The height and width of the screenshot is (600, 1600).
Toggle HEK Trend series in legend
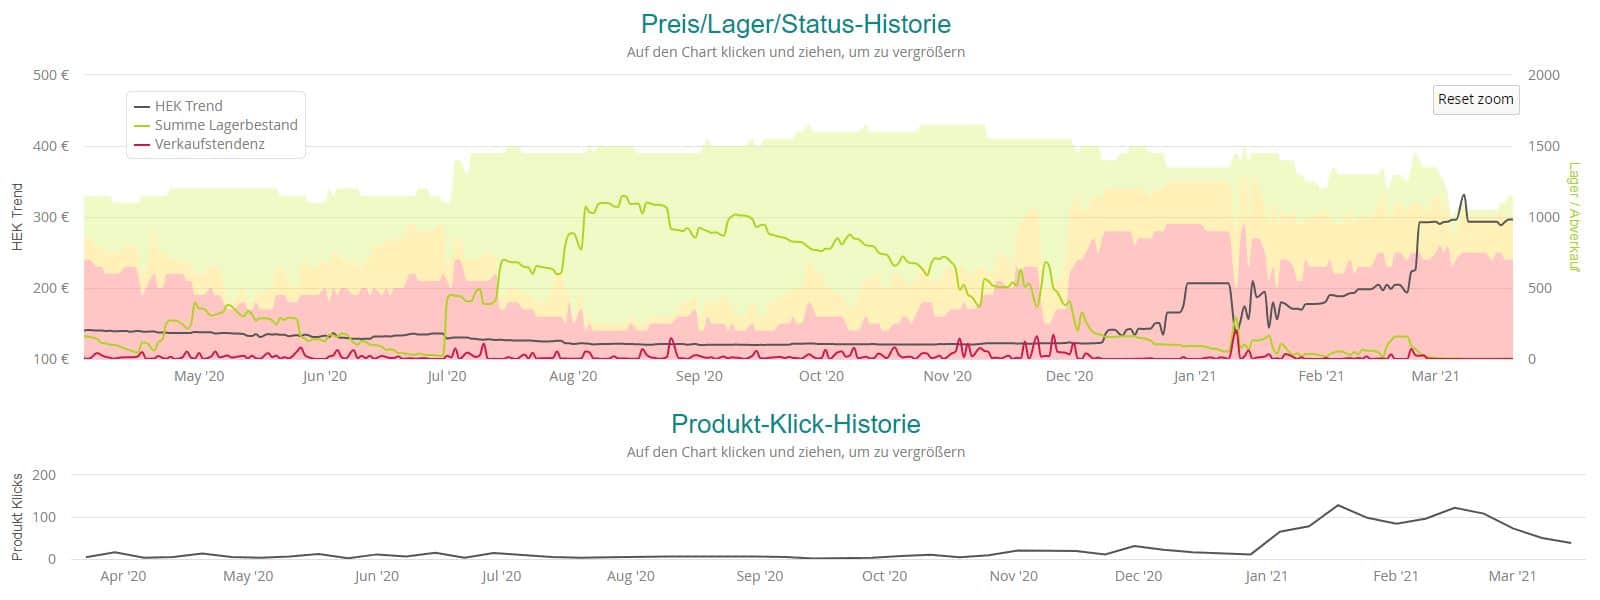[188, 106]
